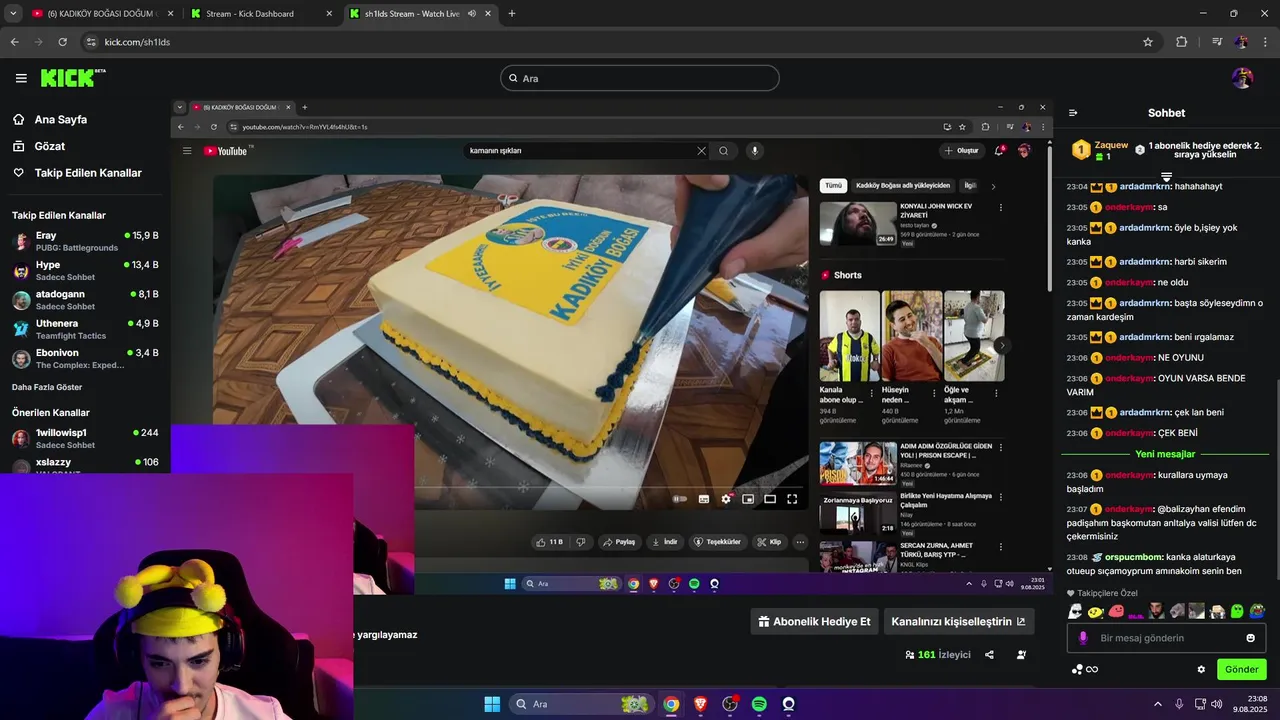This screenshot has height=720, width=1280.
Task: Reload the Kick page
Action: click(x=62, y=42)
